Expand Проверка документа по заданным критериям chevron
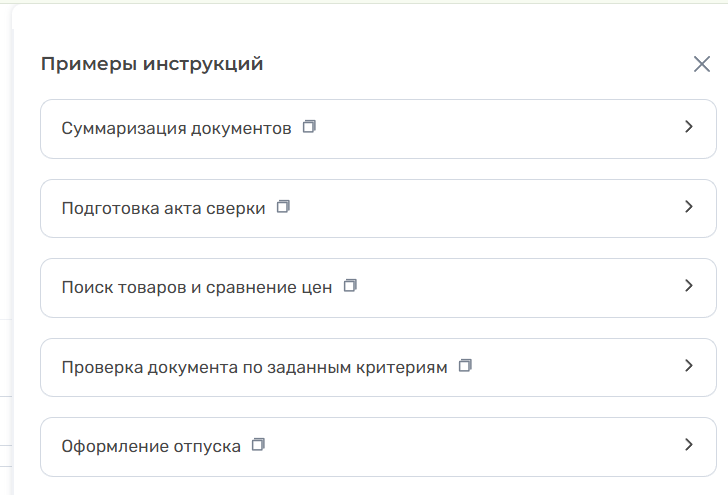Viewport: 728px width, 495px height. click(689, 366)
